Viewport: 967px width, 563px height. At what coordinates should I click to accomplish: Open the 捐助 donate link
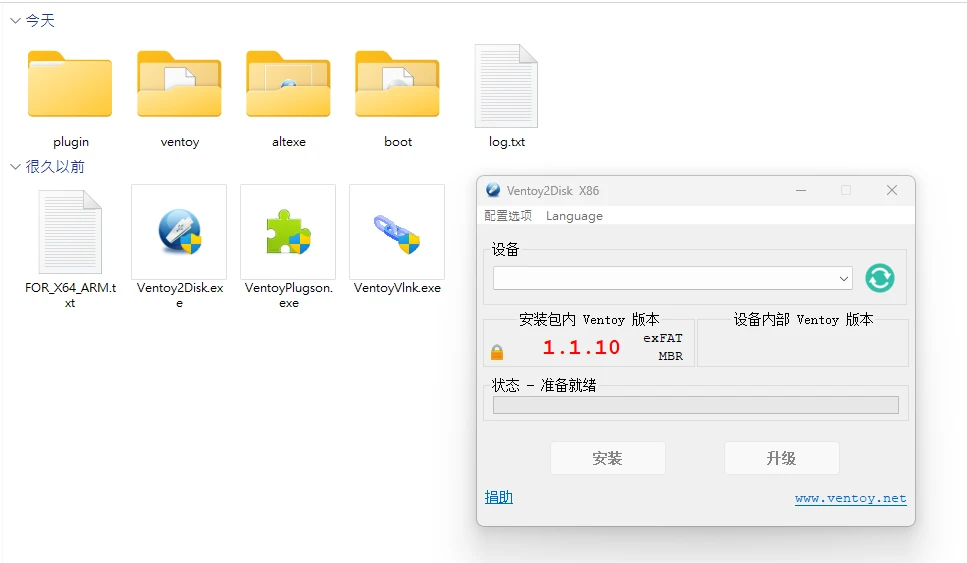[498, 497]
